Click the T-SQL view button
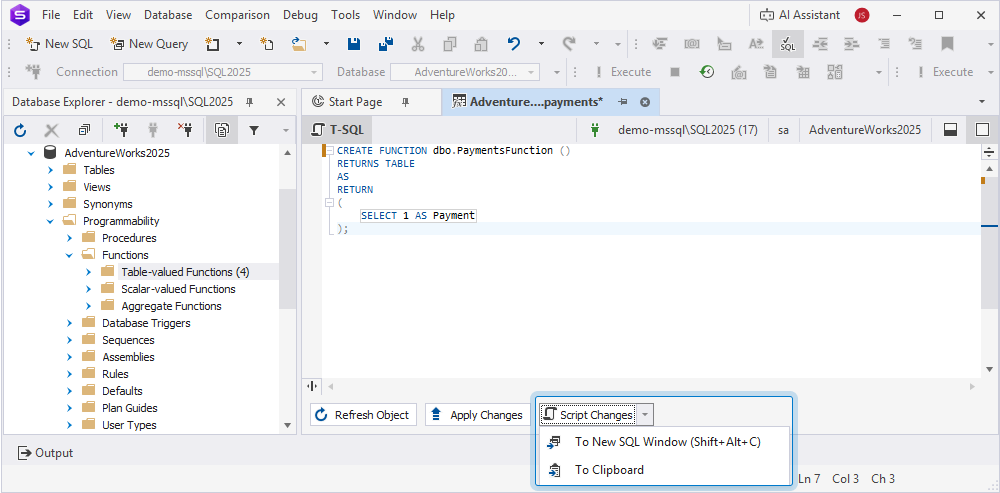Screen dimensions: 1000x493 [337, 130]
